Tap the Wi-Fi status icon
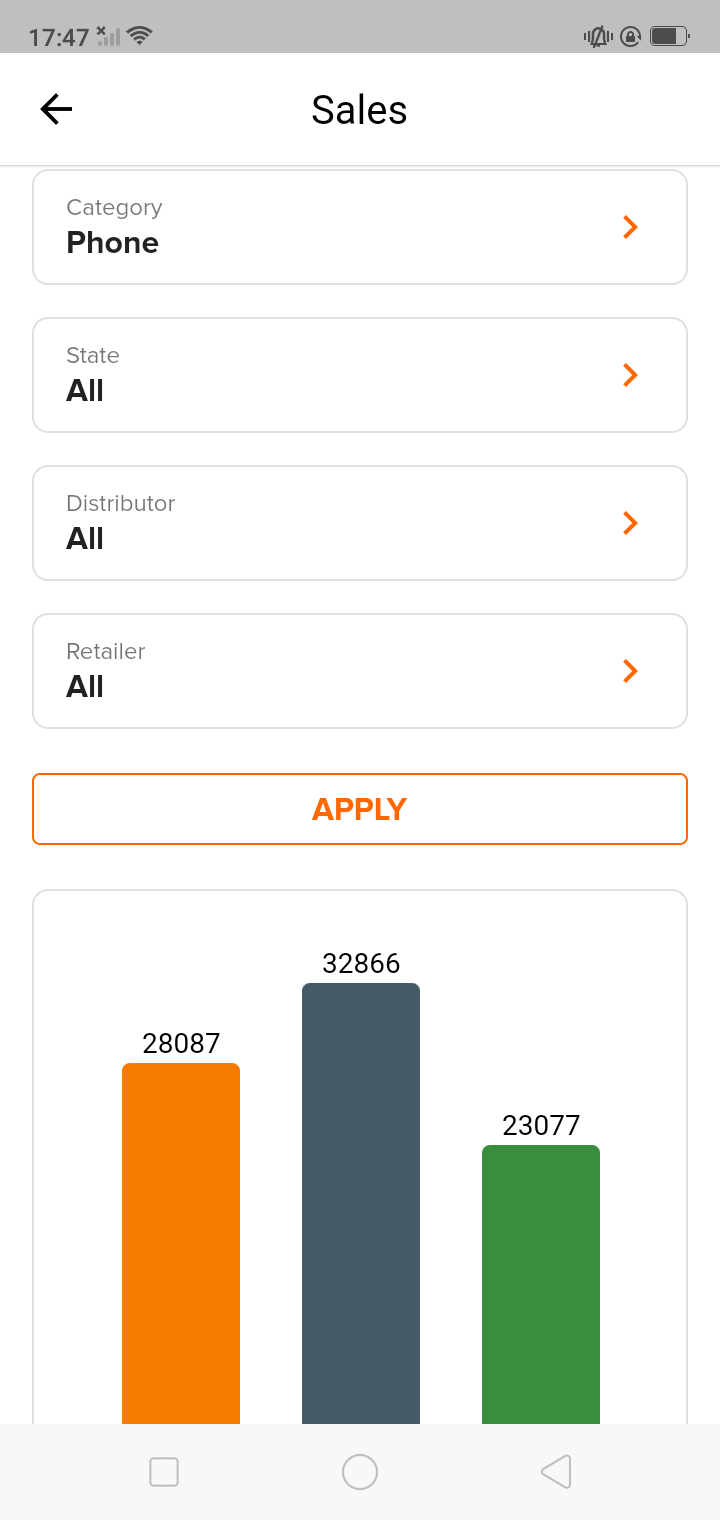 pyautogui.click(x=140, y=37)
